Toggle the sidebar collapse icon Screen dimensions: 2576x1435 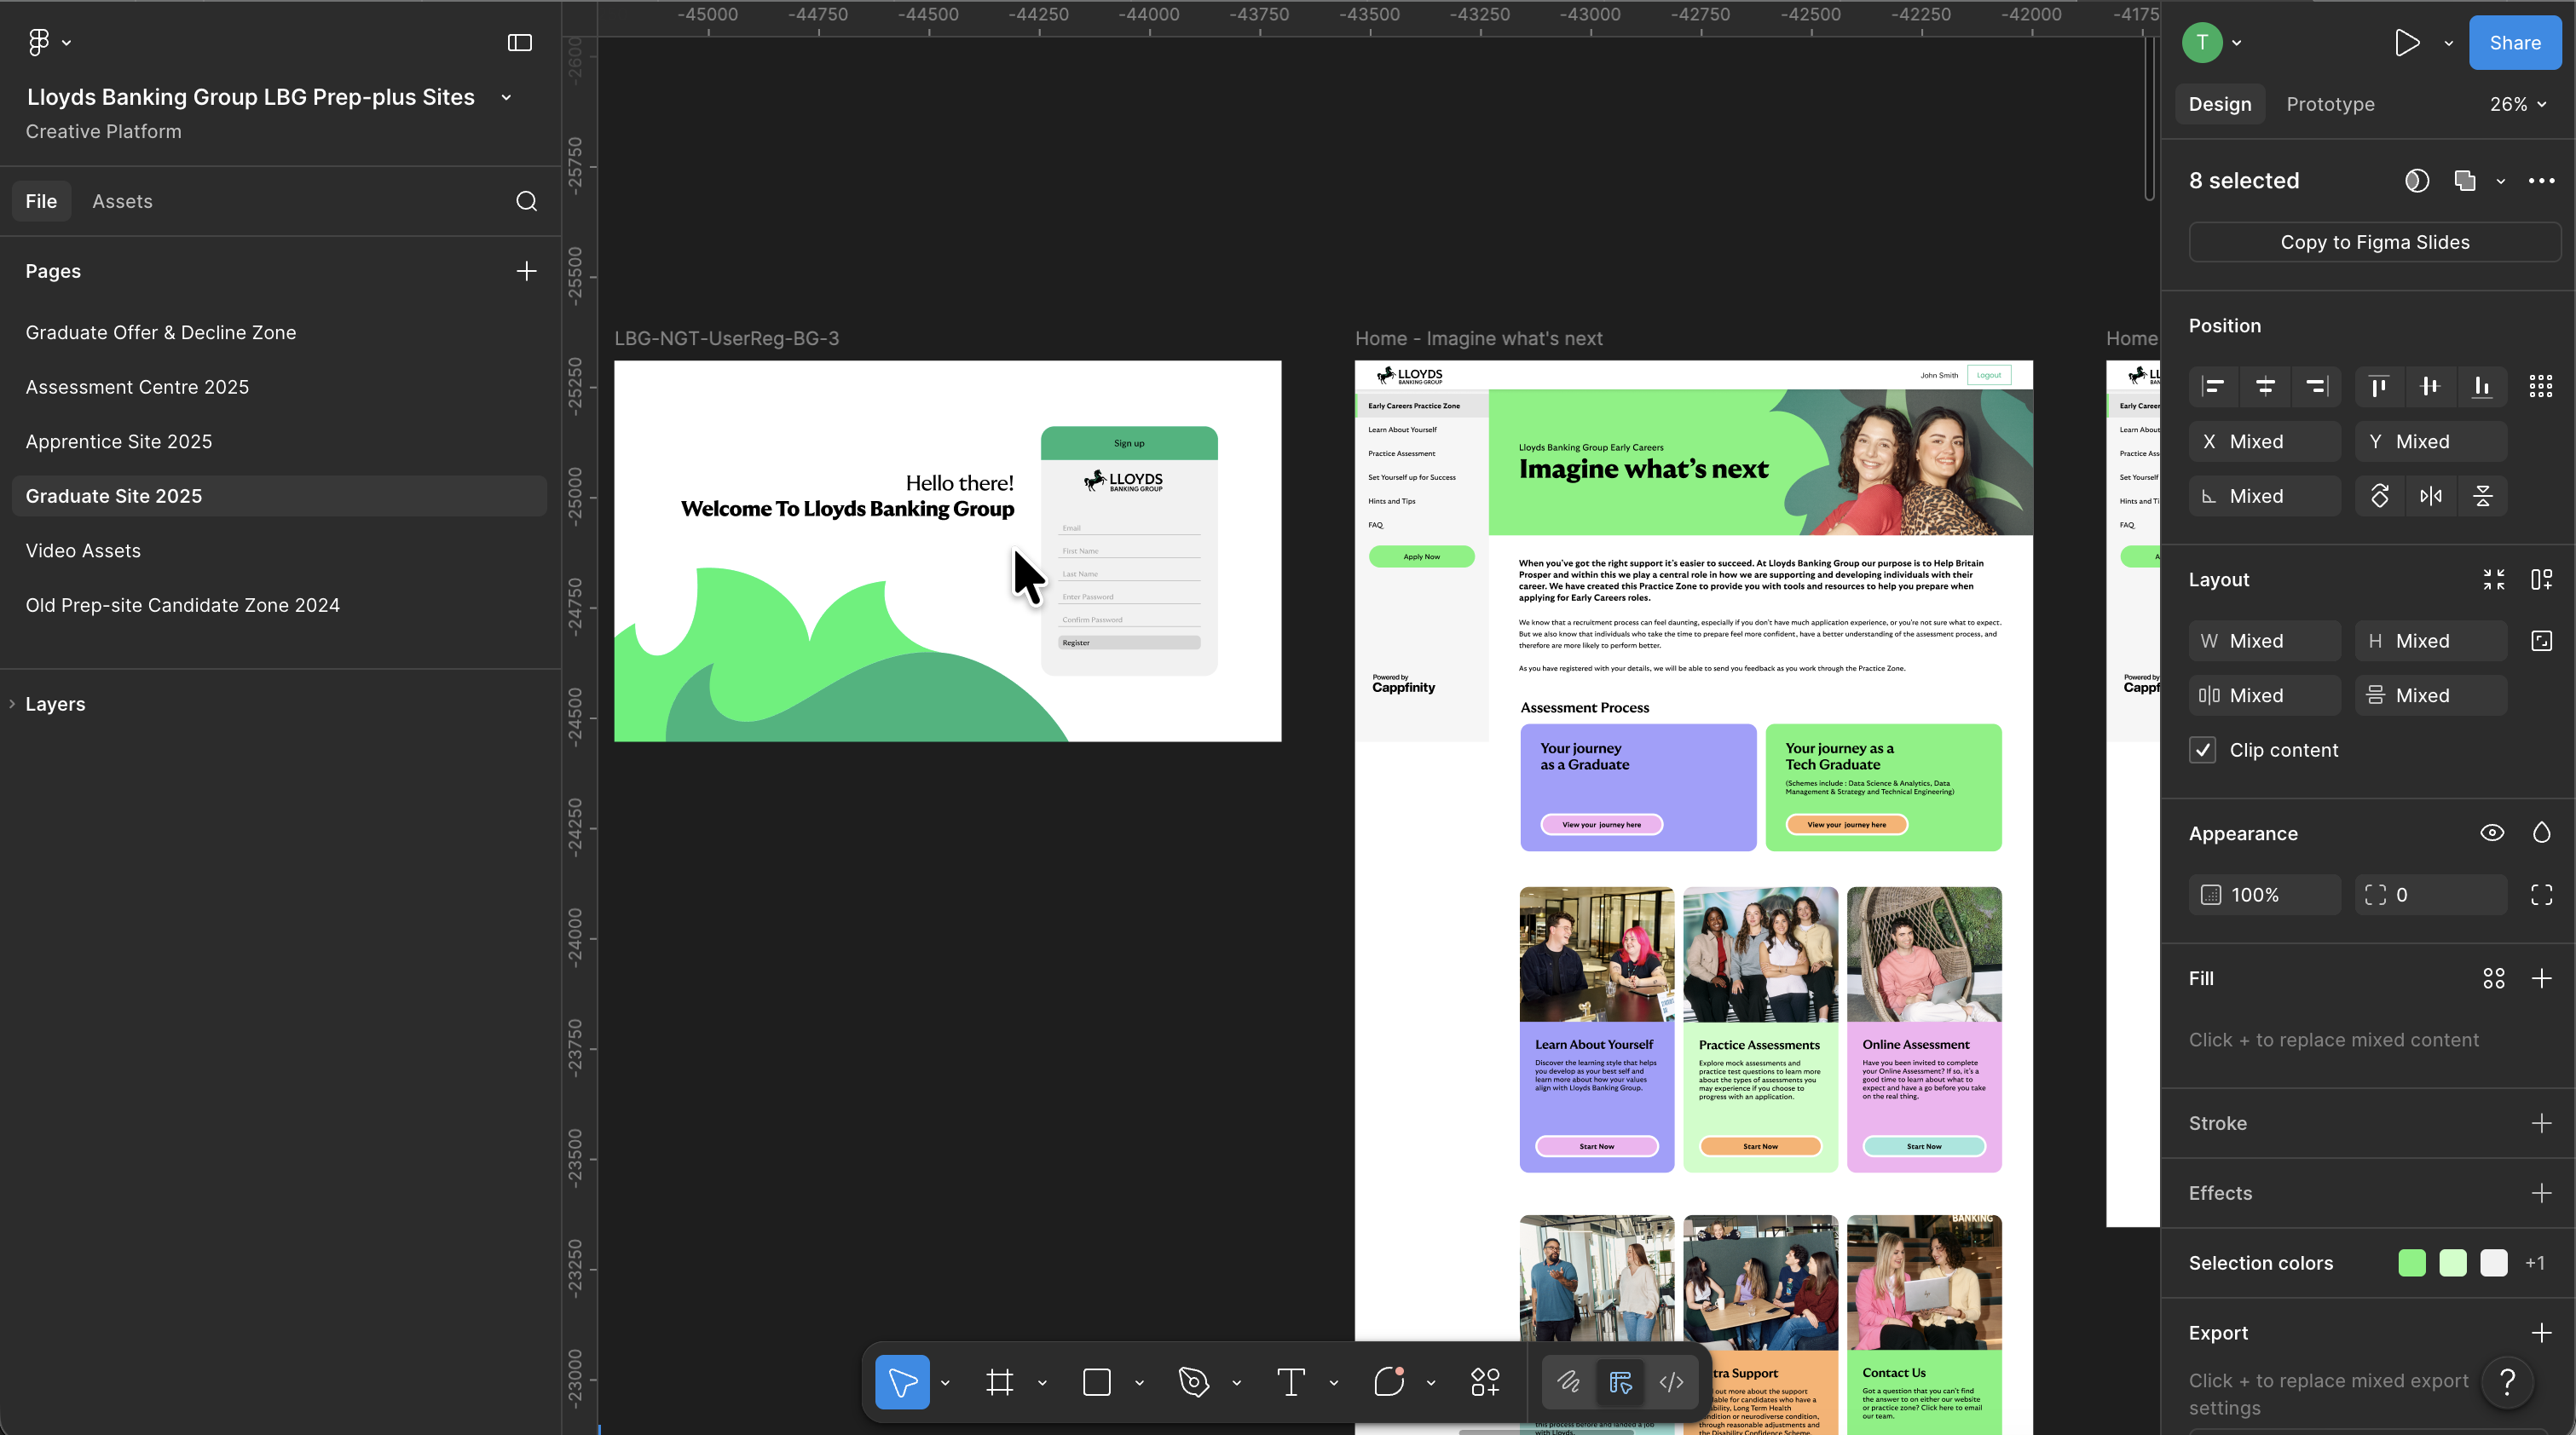pyautogui.click(x=520, y=42)
